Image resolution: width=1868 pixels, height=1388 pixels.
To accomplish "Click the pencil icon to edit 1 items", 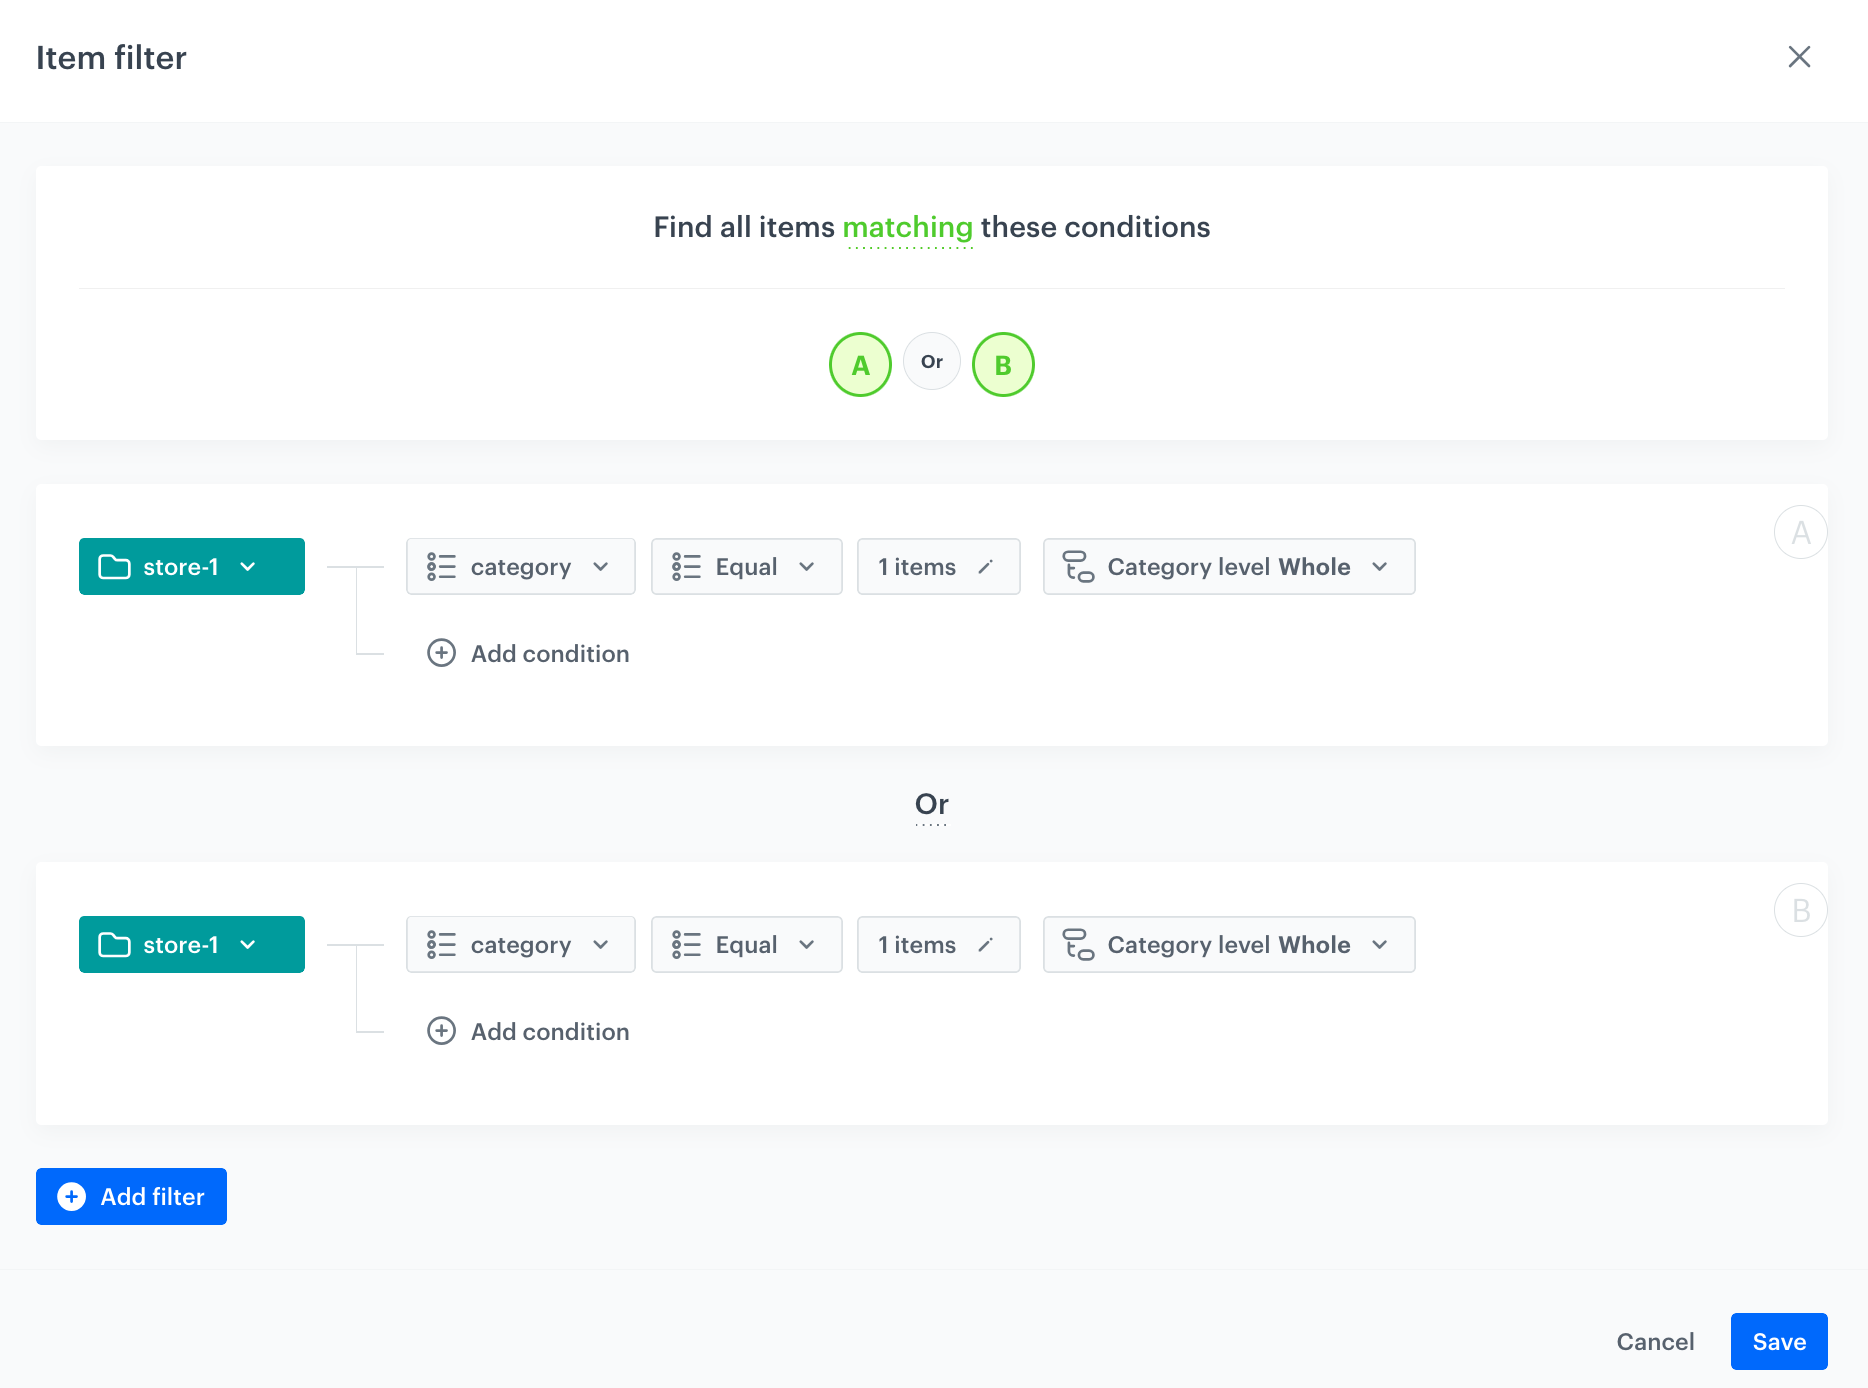I will pos(987,566).
